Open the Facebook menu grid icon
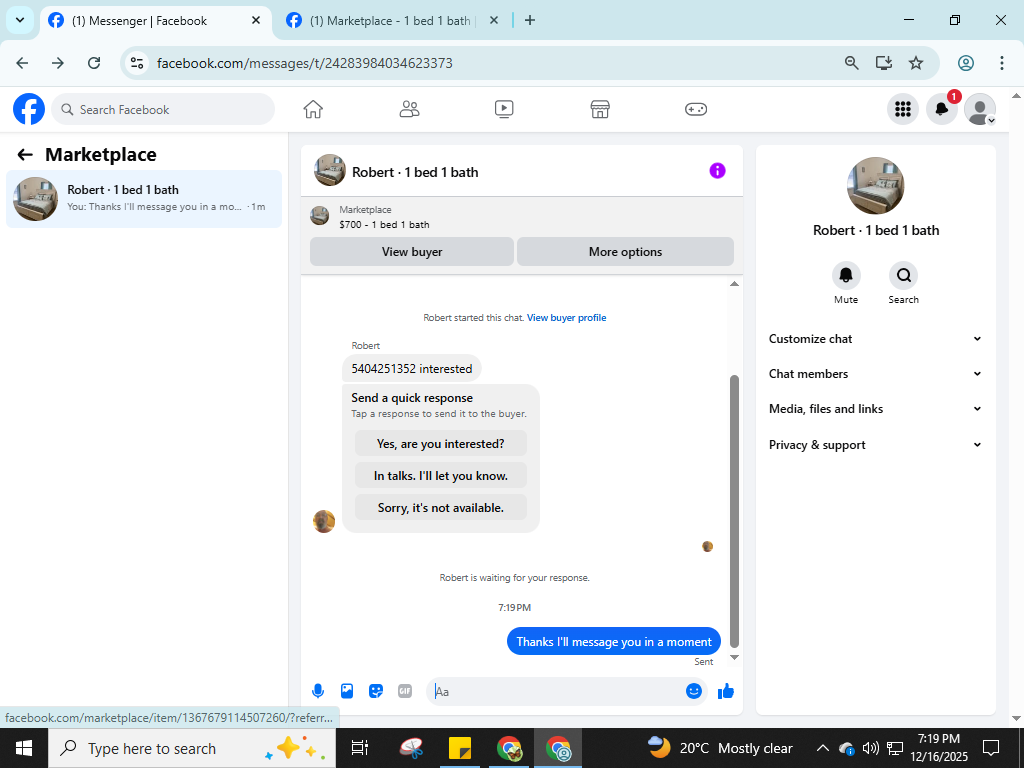This screenshot has height=768, width=1024. click(903, 109)
